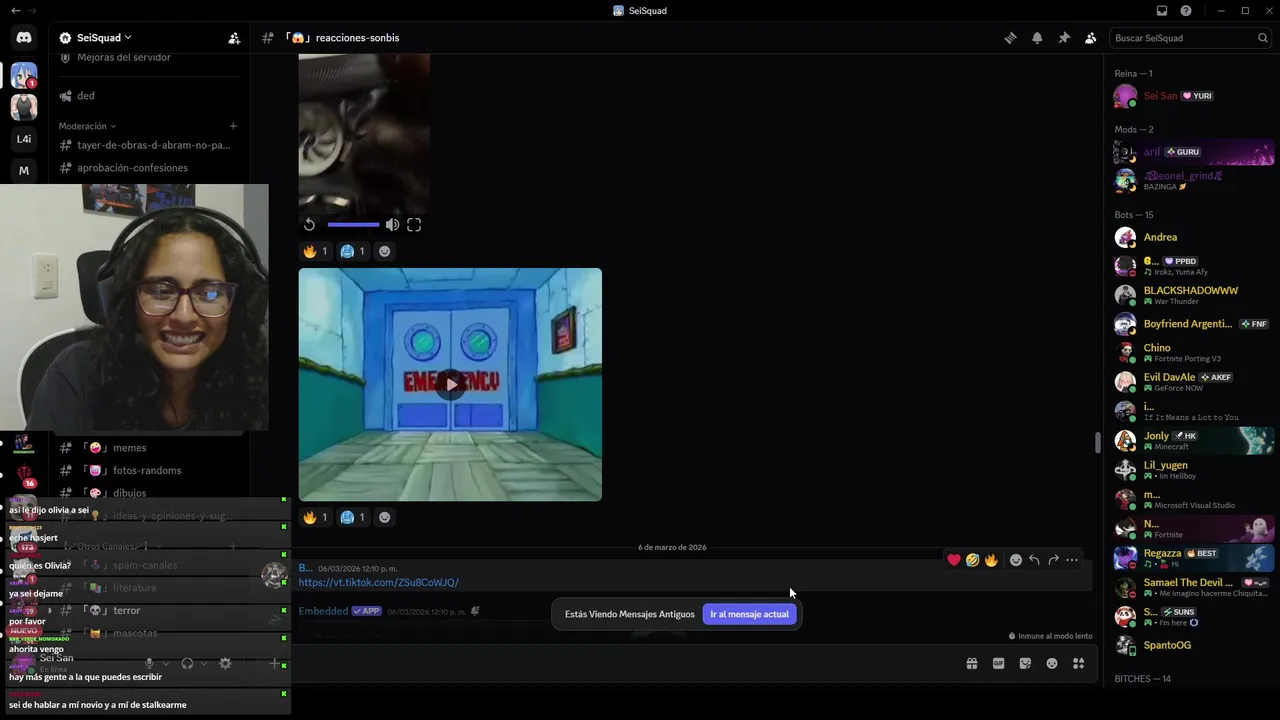Click the chat scrollbar thumb
The image size is (1280, 720).
[1097, 442]
